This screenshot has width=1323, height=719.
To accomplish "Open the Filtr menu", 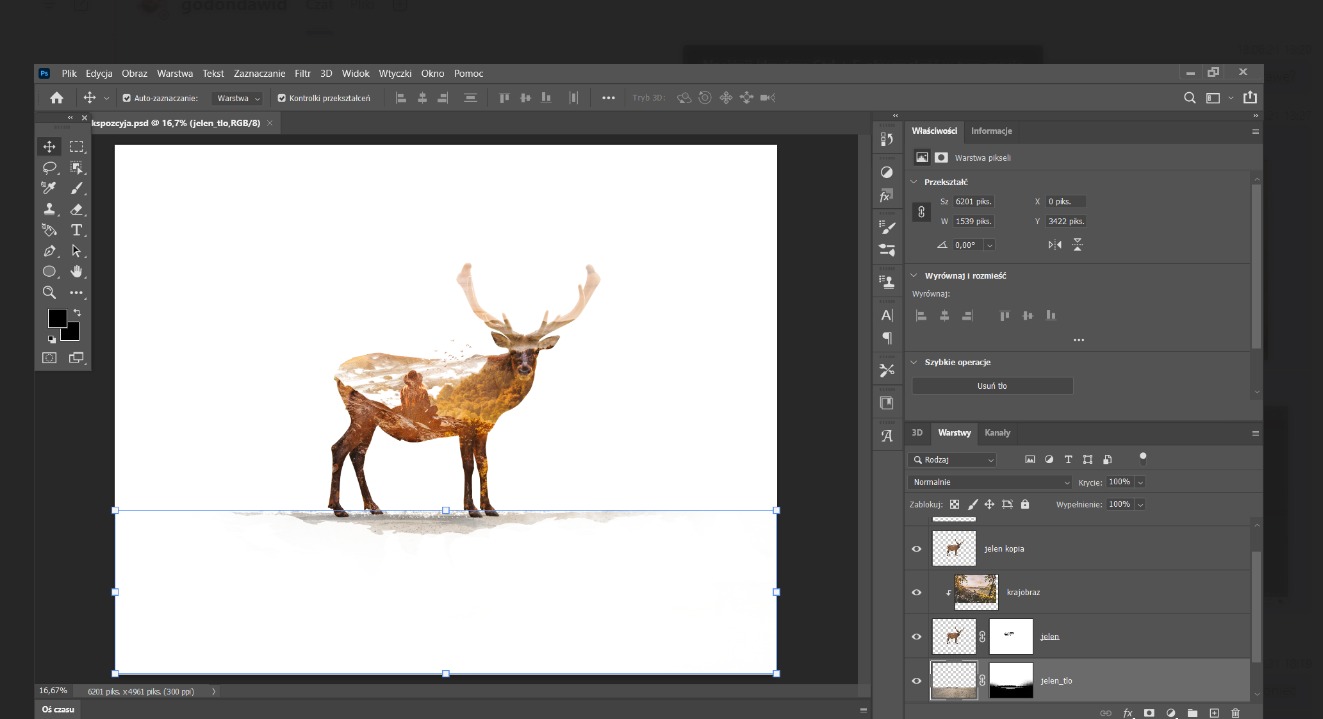I will (302, 74).
